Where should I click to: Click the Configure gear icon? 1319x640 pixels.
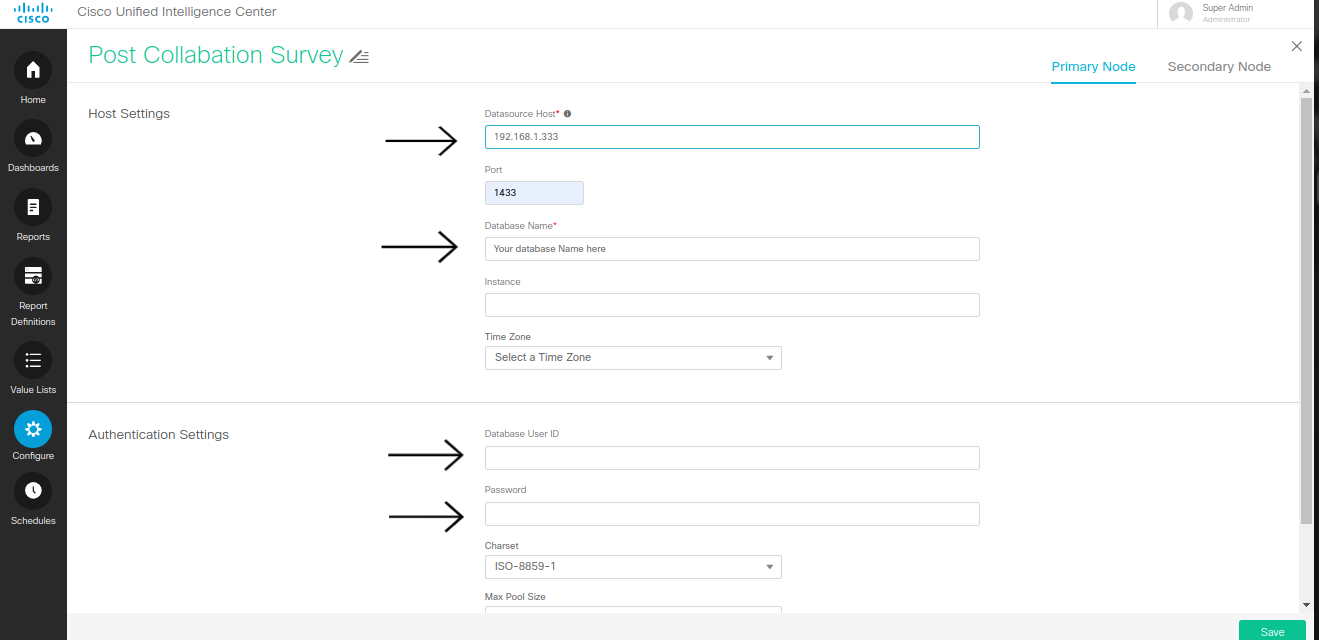point(33,429)
